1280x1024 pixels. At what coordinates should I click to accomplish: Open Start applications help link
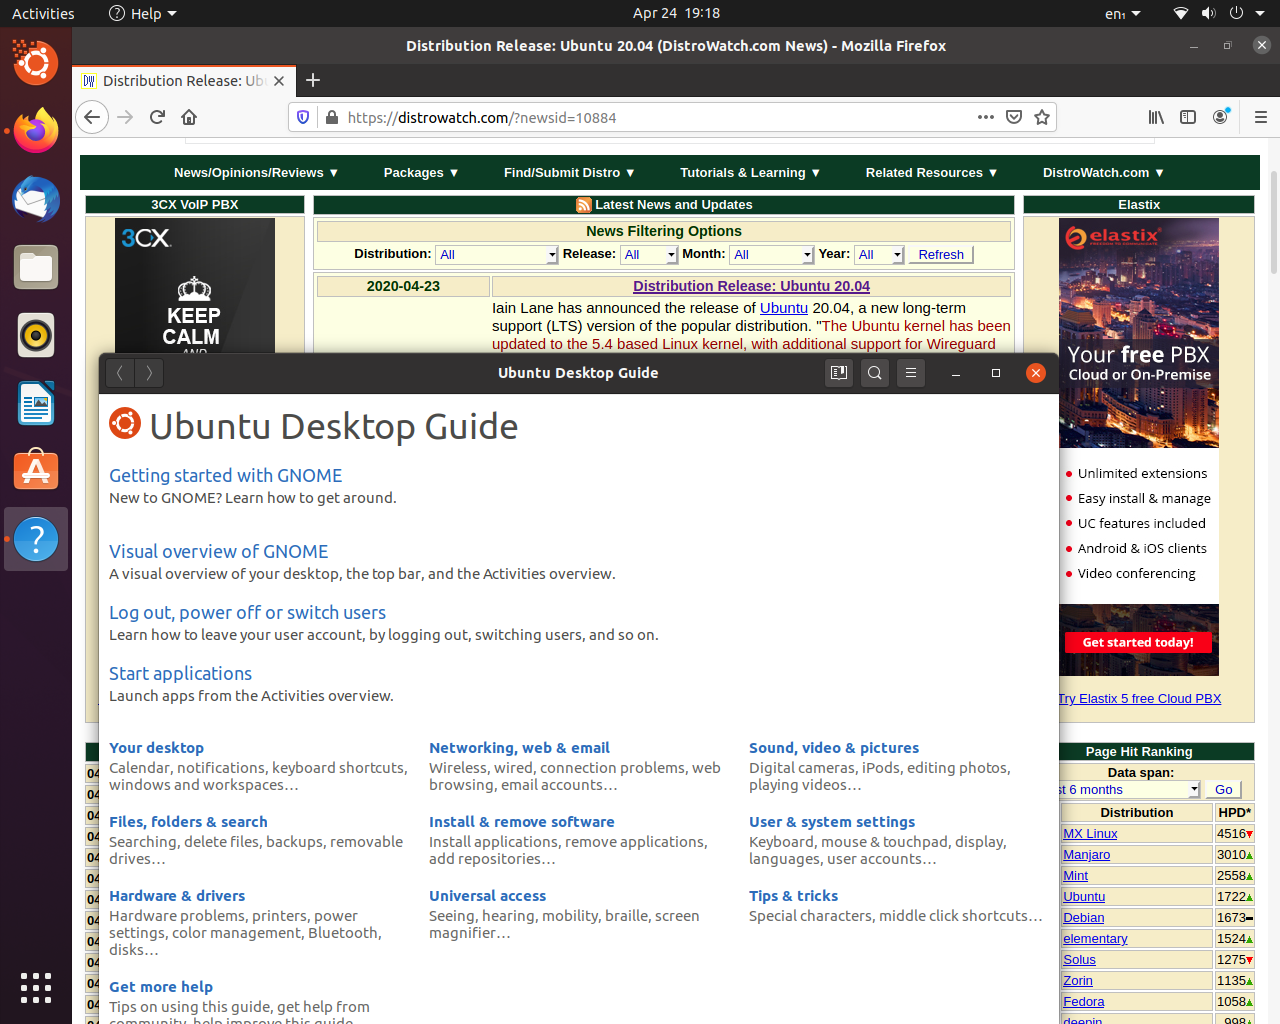(180, 674)
